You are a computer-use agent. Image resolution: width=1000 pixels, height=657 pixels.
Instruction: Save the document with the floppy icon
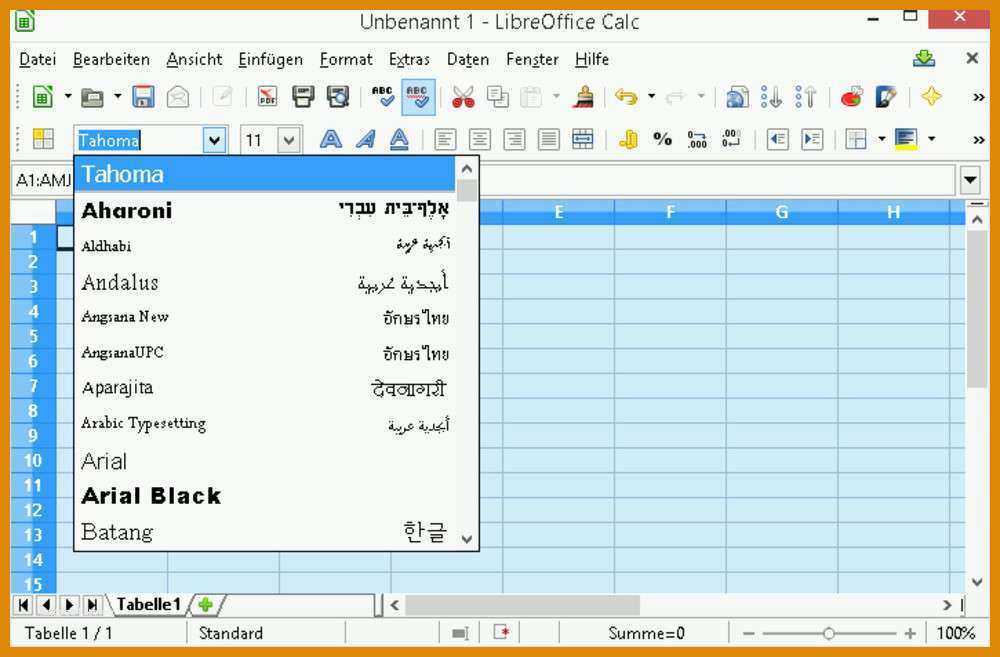tap(143, 97)
